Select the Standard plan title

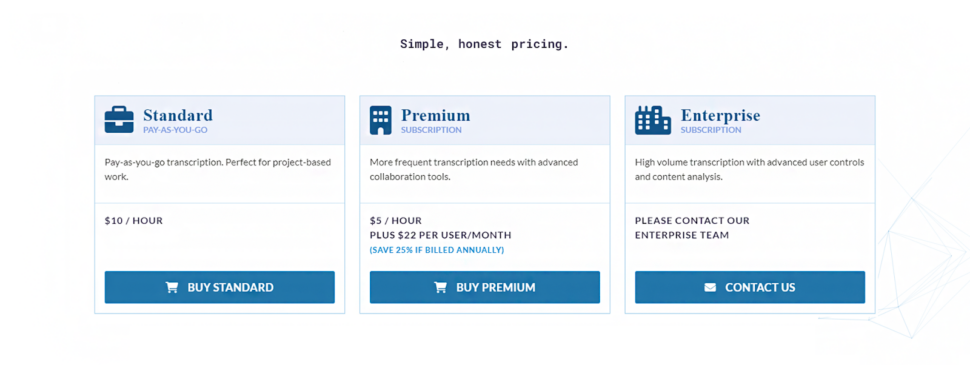178,115
